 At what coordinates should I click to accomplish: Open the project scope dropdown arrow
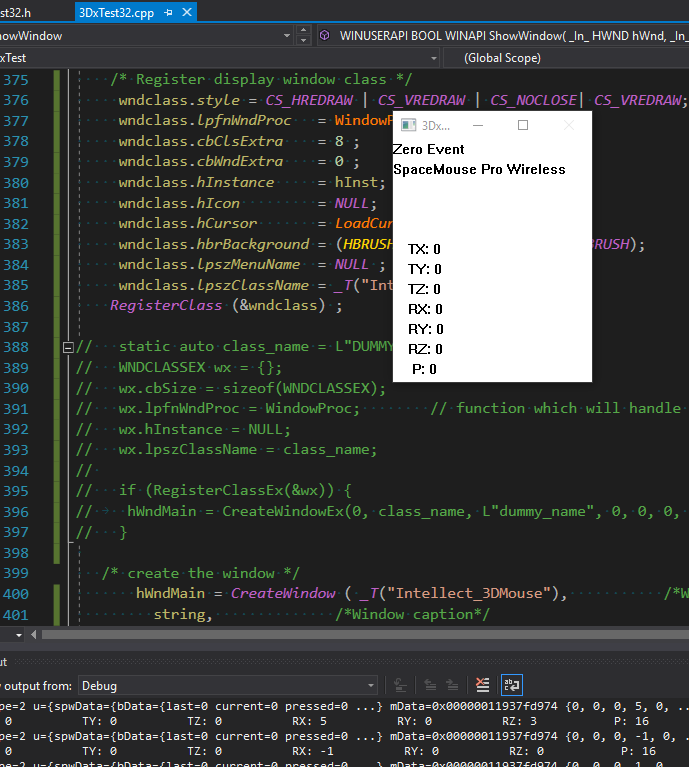tap(433, 58)
